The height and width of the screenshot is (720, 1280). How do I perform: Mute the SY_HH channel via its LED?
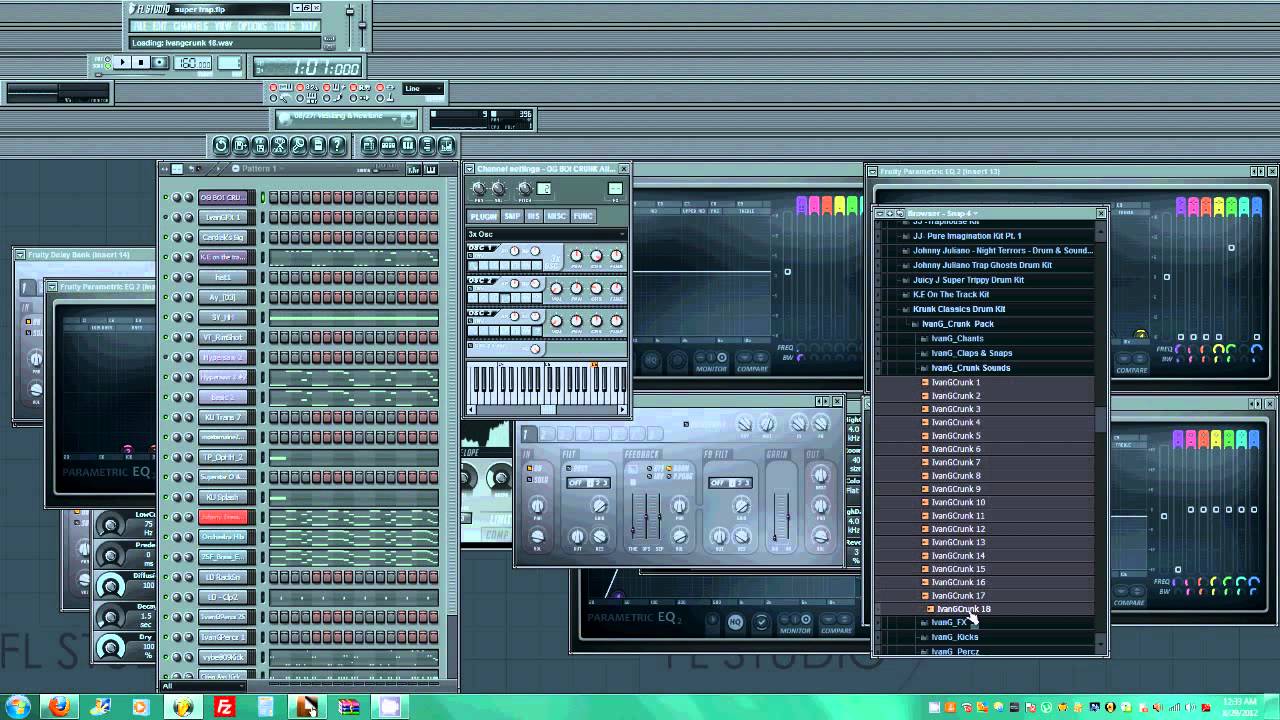166,317
